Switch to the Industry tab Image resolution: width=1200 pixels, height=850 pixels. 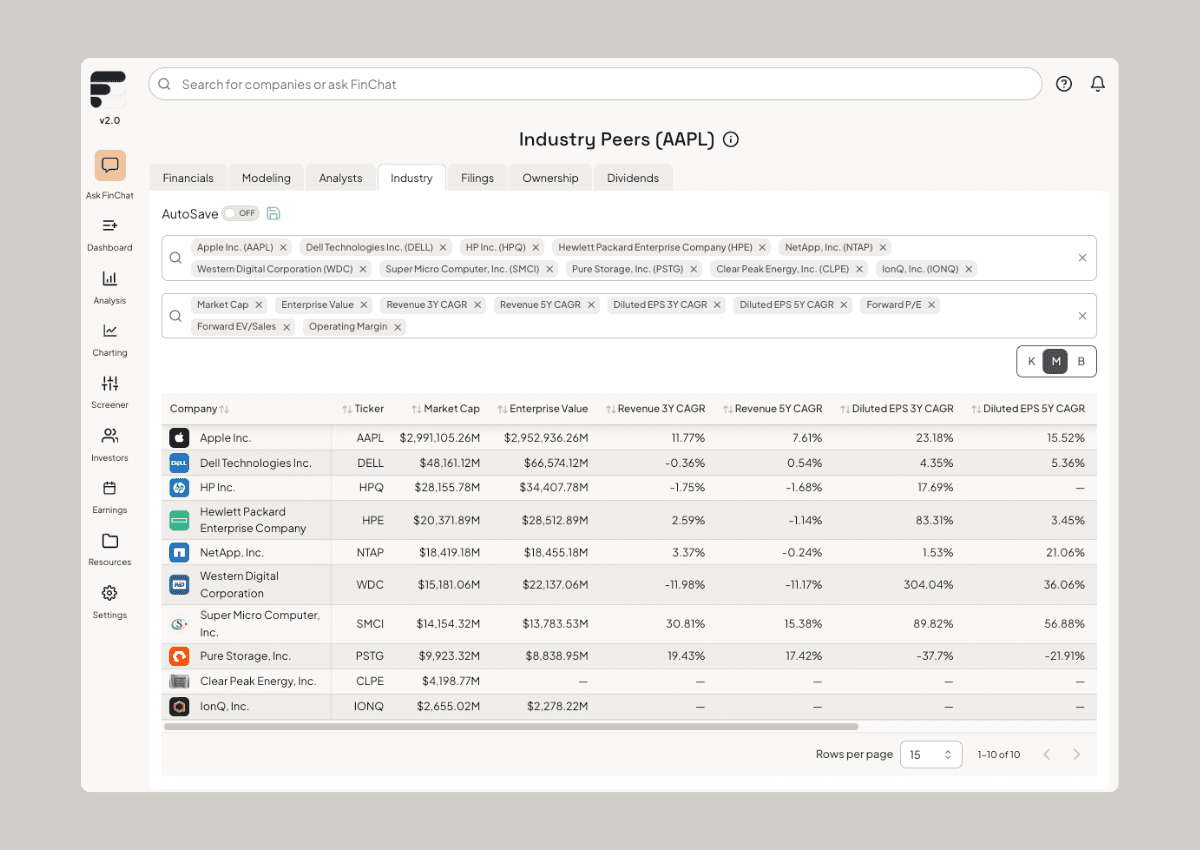[x=412, y=178]
